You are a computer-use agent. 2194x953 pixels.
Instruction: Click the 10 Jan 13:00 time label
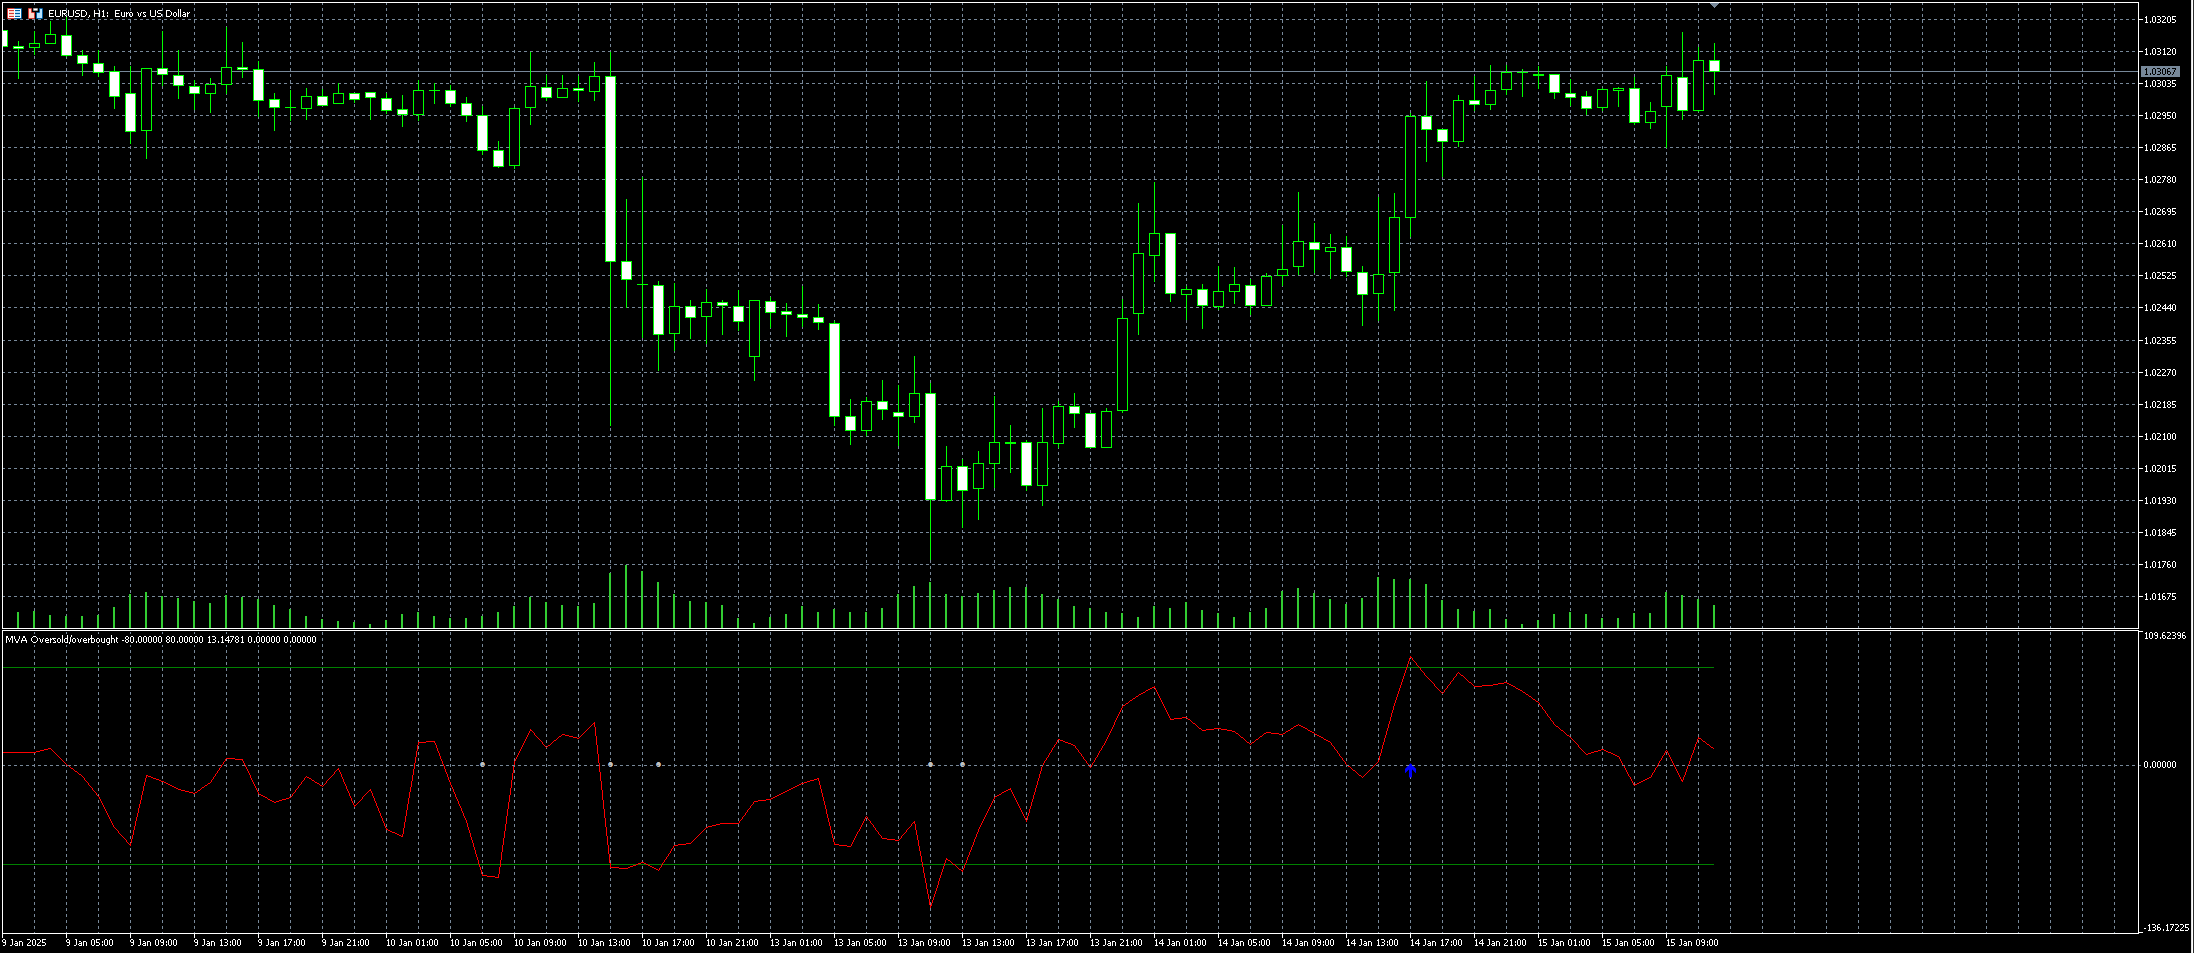604,943
